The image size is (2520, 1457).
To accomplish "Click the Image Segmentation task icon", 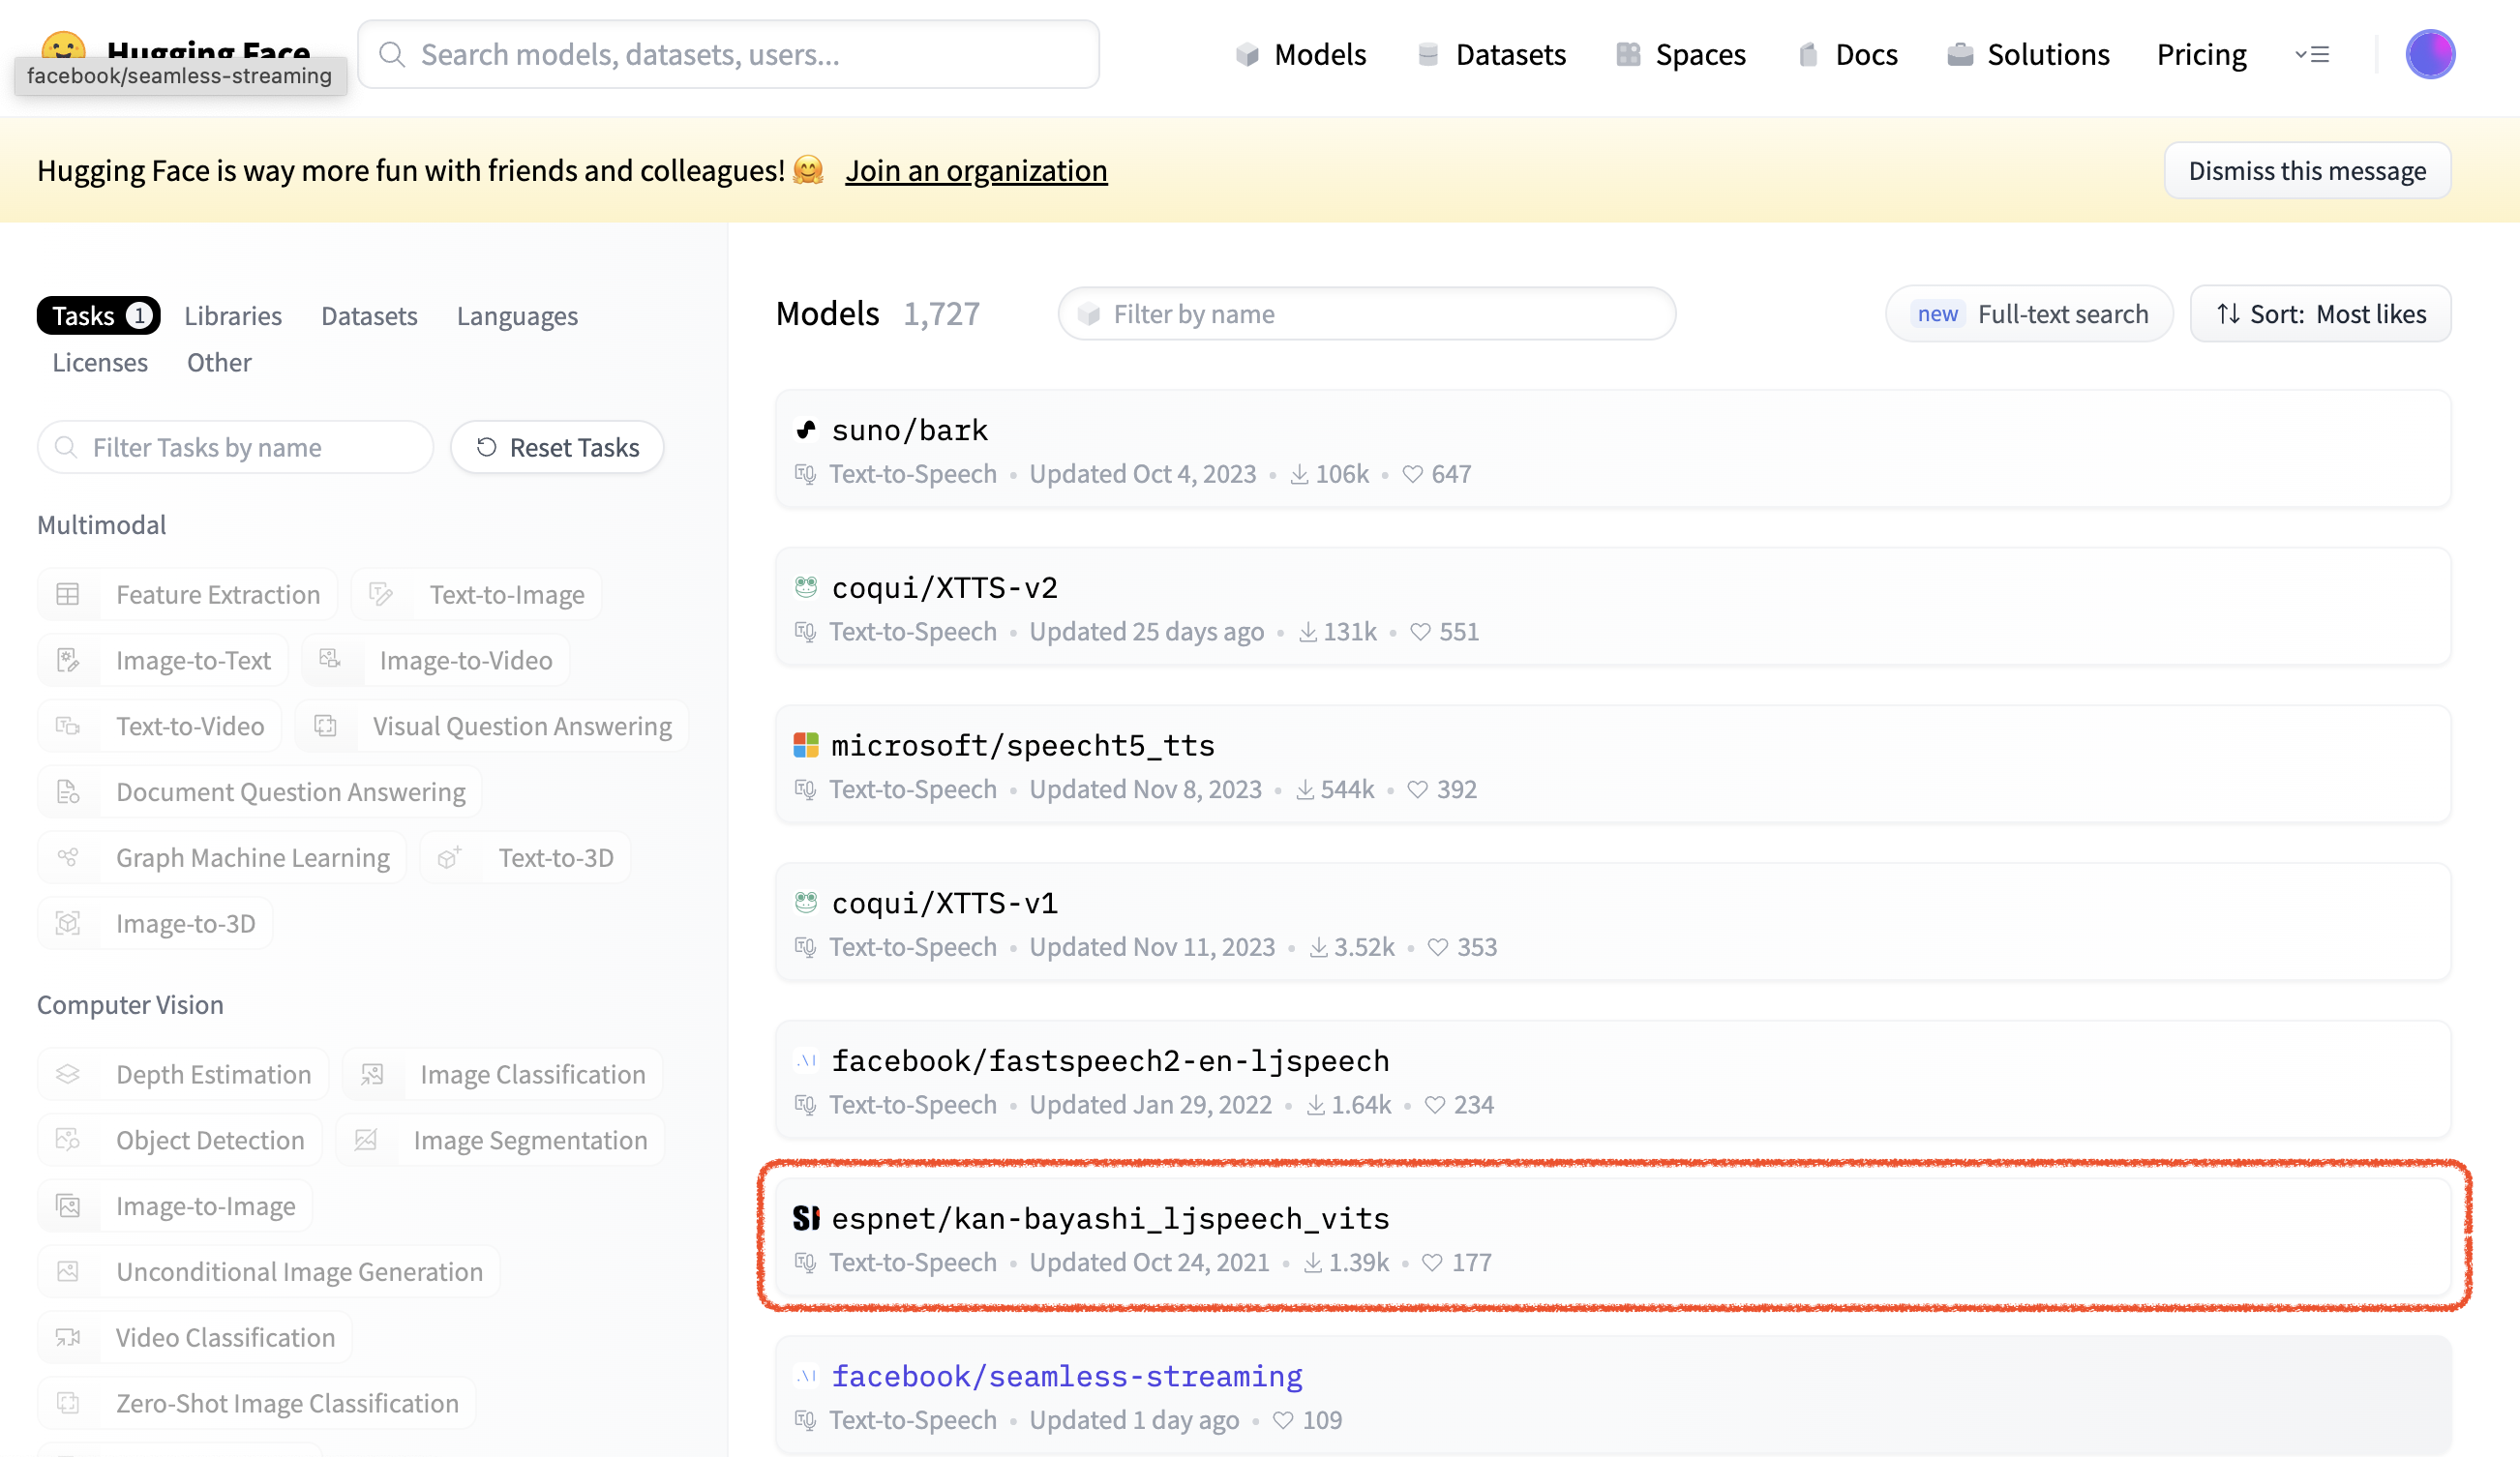I will coord(366,1140).
